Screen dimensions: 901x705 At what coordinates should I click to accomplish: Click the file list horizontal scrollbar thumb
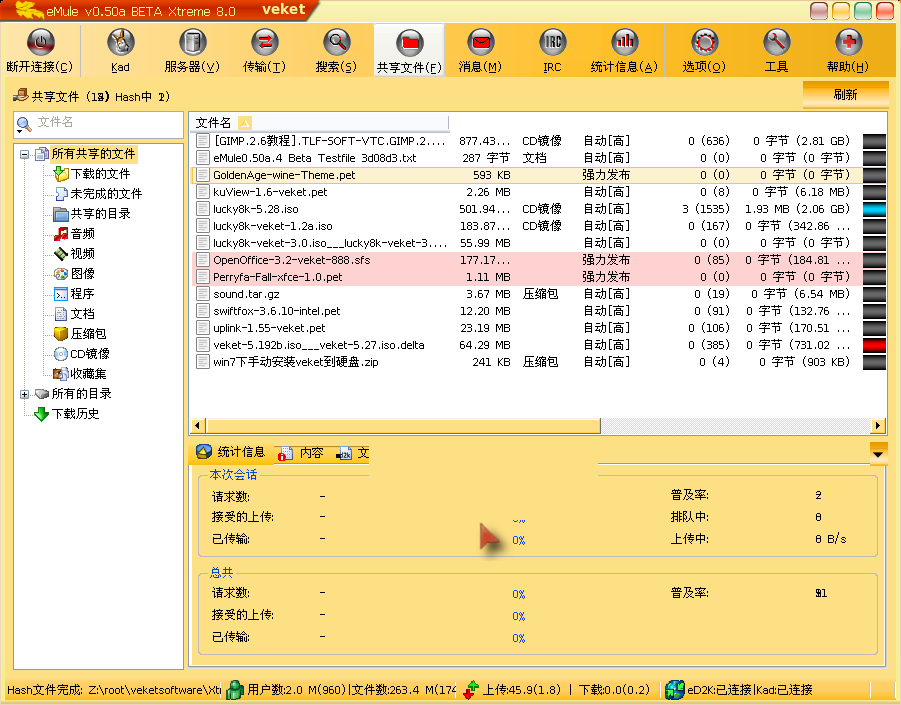pos(403,426)
